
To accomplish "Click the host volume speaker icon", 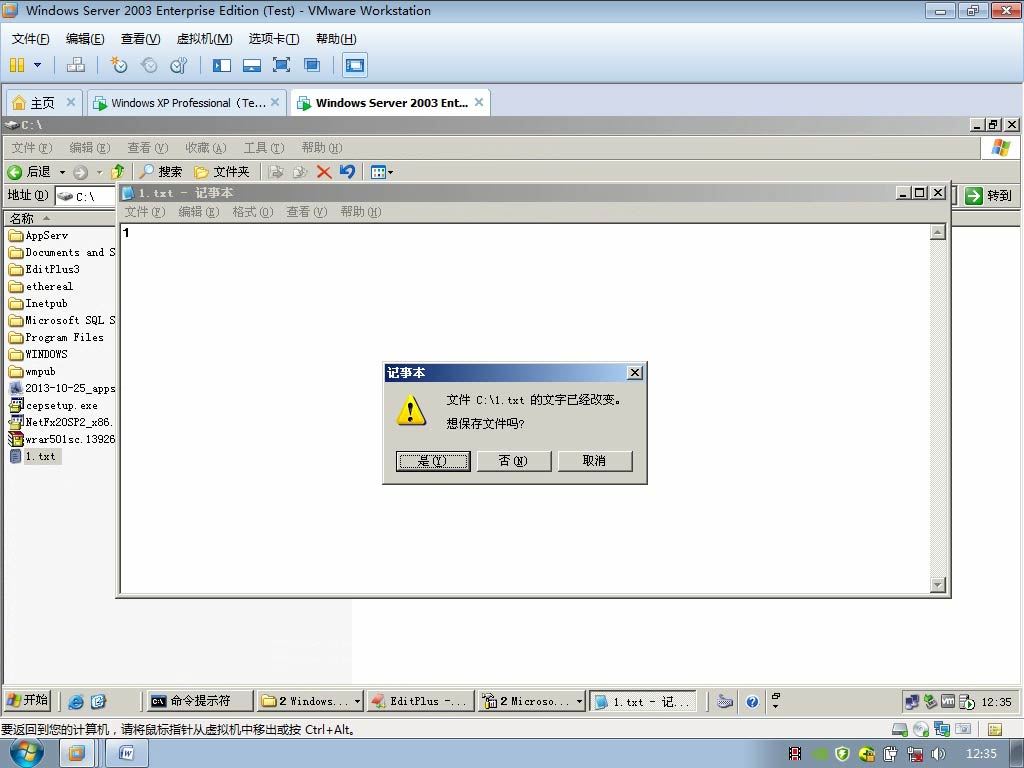I will (939, 754).
